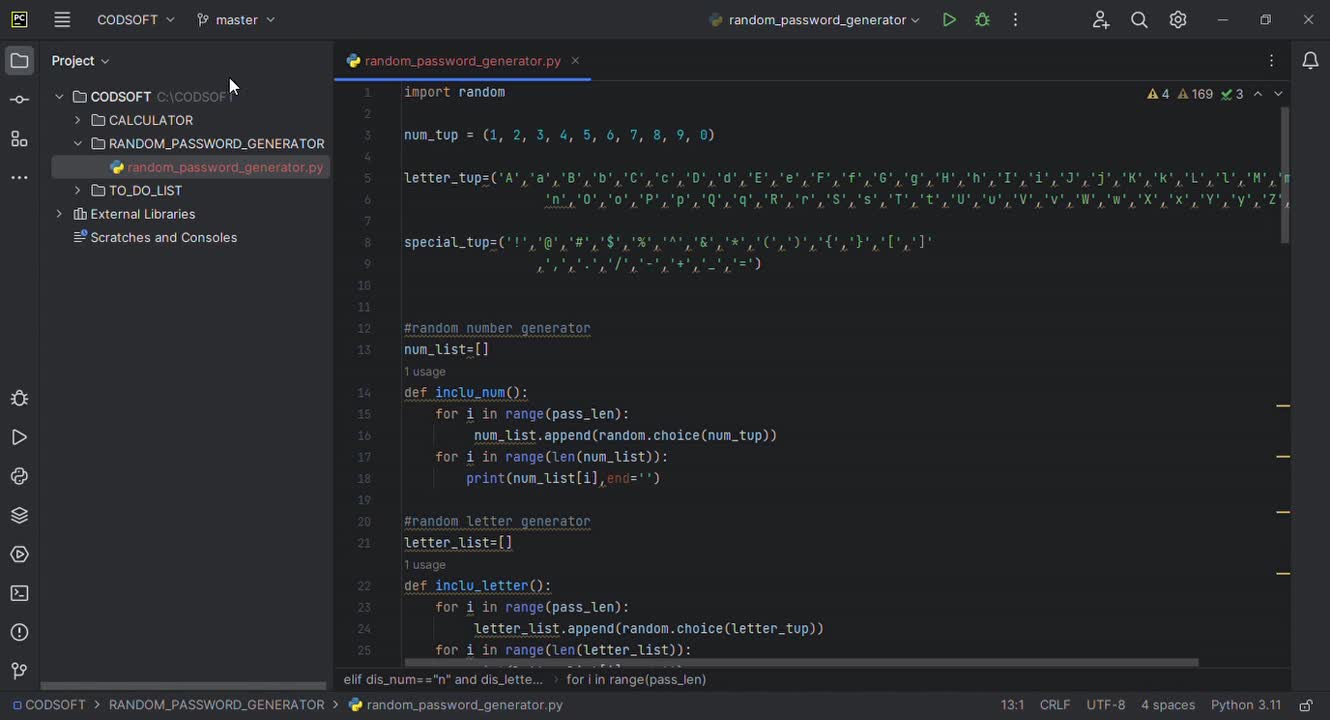Open editor tab options menu
Image resolution: width=1330 pixels, height=720 pixels.
[x=1271, y=61]
